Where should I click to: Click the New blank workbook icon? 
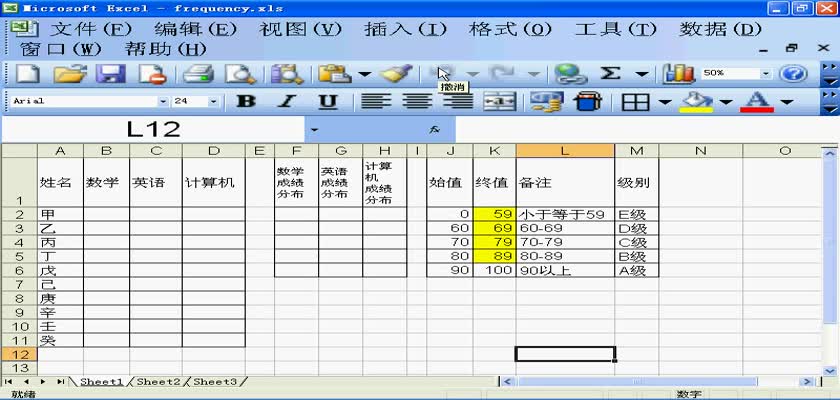coord(28,73)
